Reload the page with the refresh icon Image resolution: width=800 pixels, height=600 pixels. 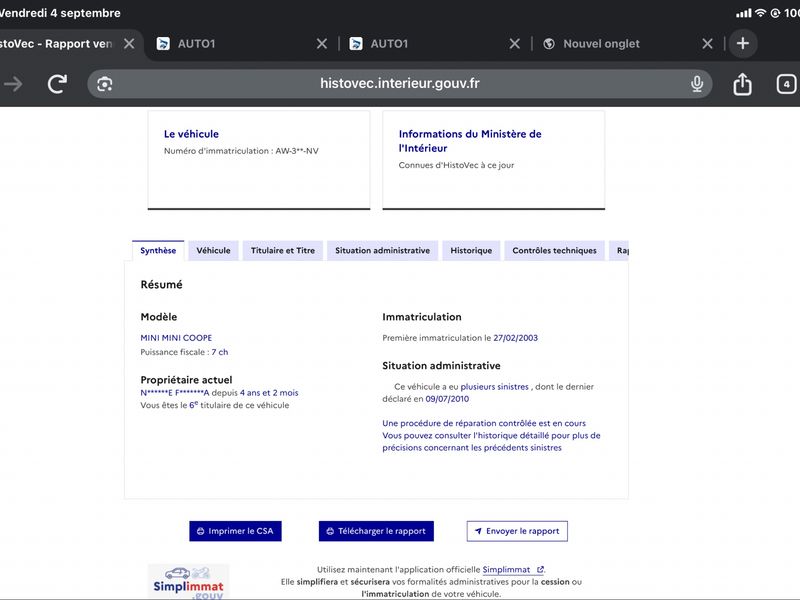(57, 84)
